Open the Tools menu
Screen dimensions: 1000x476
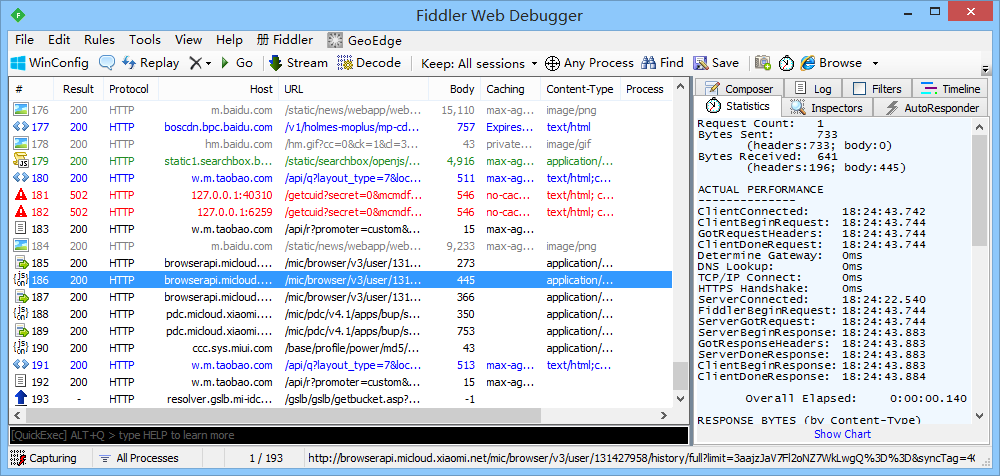point(145,40)
